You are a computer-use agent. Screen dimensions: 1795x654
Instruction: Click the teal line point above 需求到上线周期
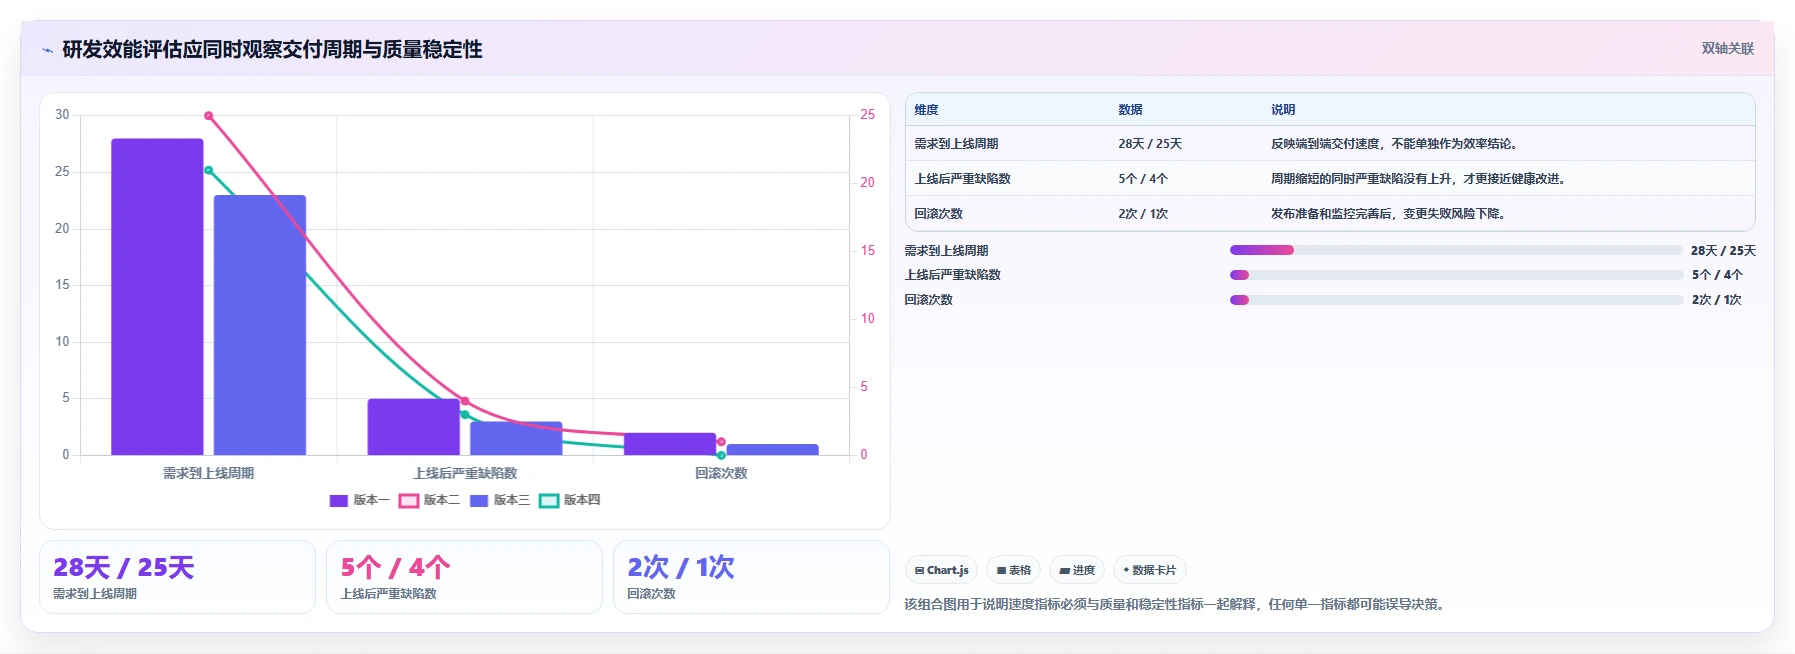[x=208, y=170]
